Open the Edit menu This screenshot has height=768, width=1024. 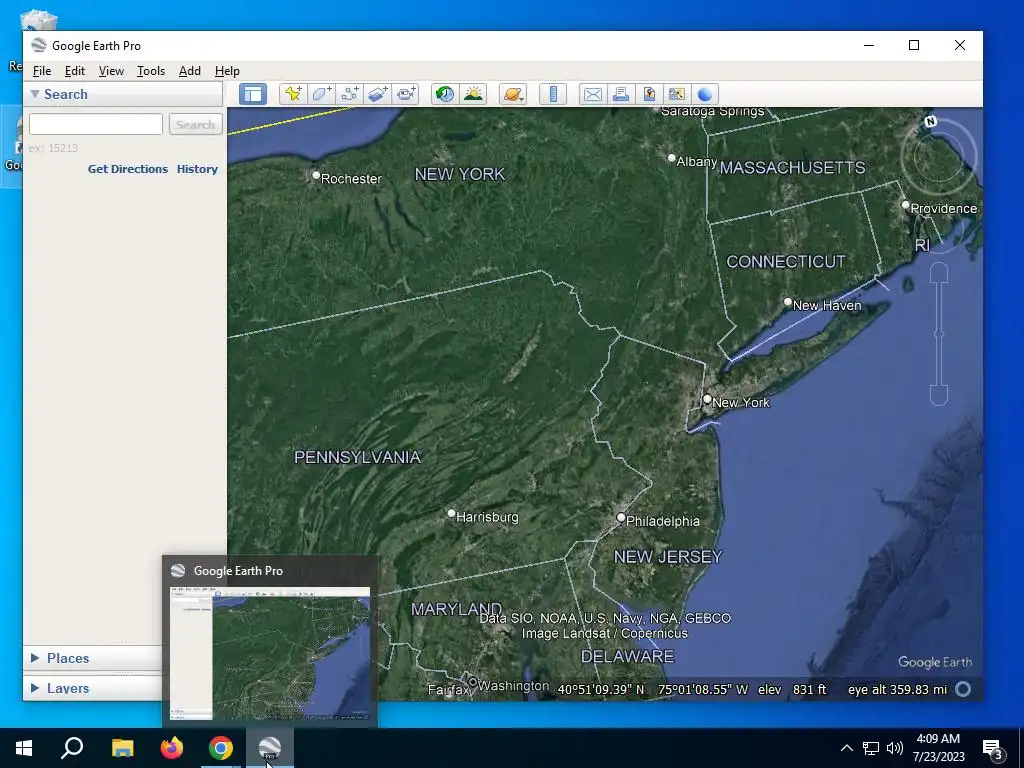74,71
